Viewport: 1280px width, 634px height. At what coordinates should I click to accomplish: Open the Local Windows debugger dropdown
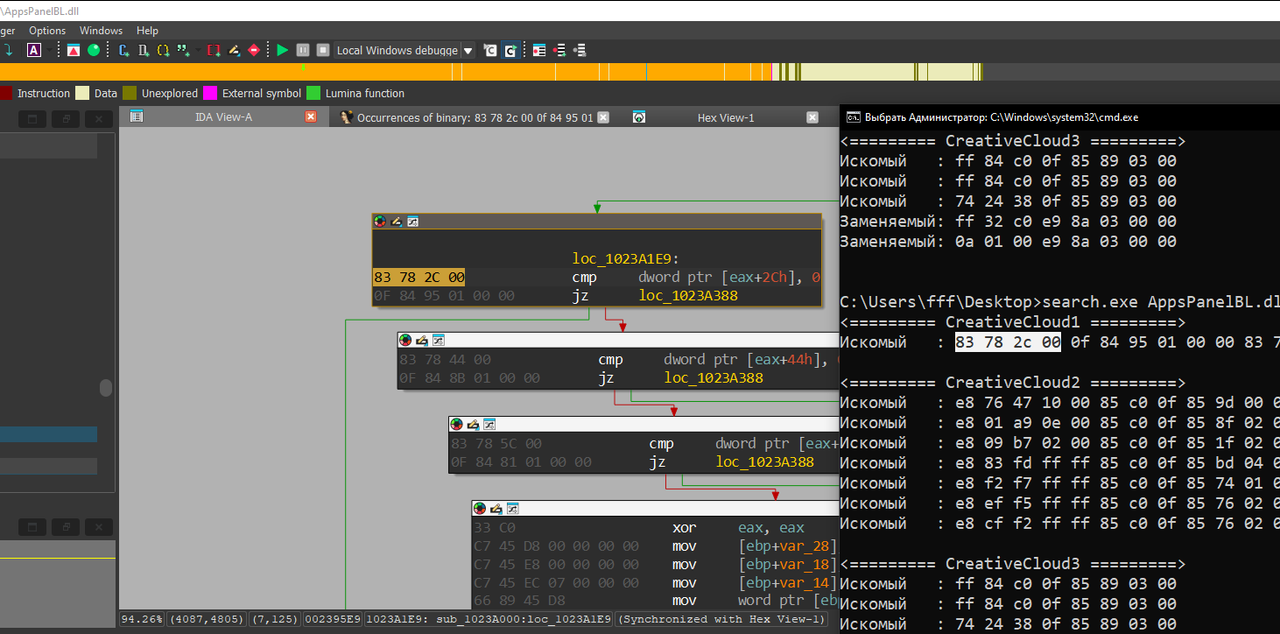click(468, 50)
